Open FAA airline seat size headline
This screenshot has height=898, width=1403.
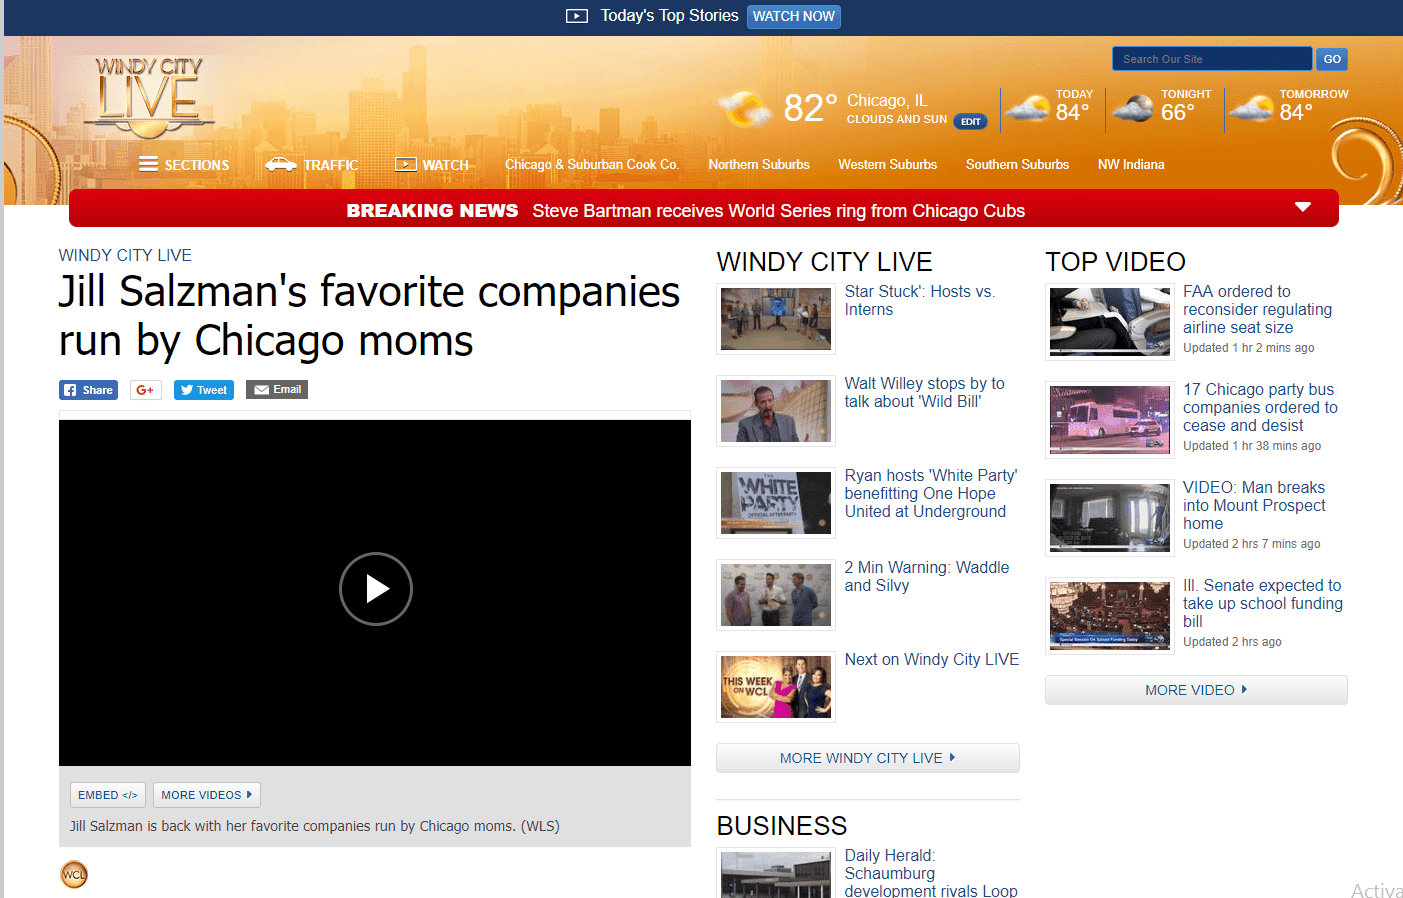[x=1258, y=310]
